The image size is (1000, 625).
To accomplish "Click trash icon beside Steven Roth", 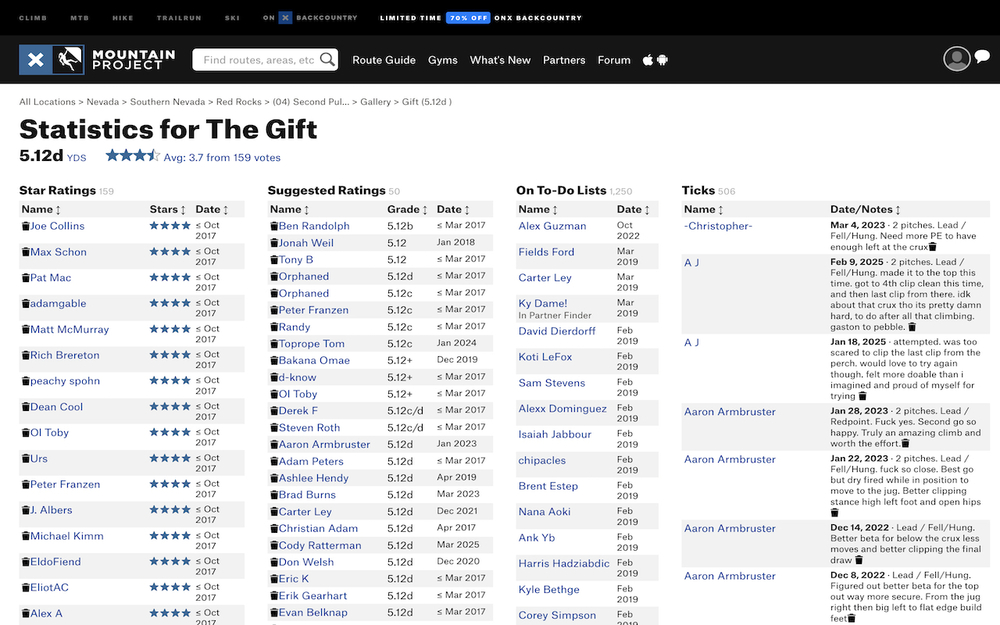I will point(274,428).
